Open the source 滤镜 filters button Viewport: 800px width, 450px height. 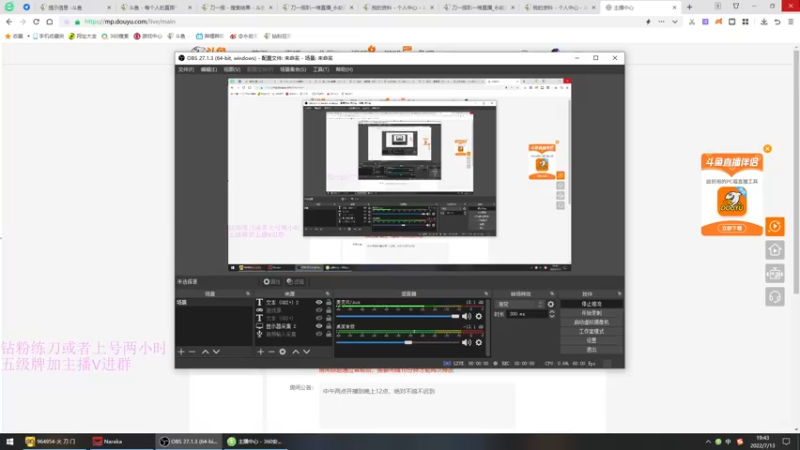pyautogui.click(x=295, y=282)
